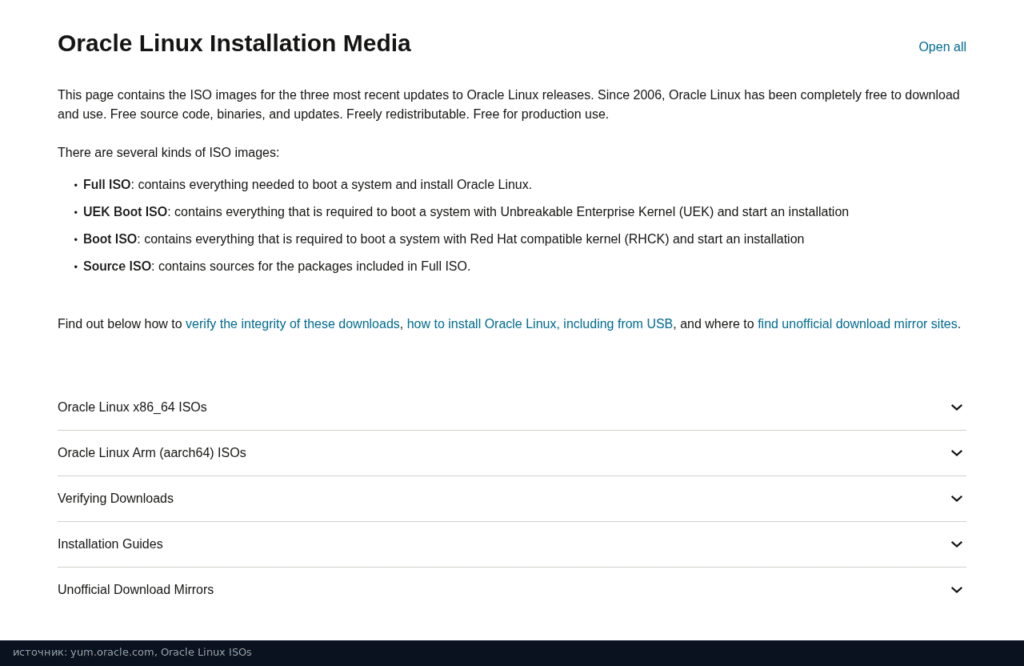Click the Oracle Linux Installation Media heading

pyautogui.click(x=234, y=43)
